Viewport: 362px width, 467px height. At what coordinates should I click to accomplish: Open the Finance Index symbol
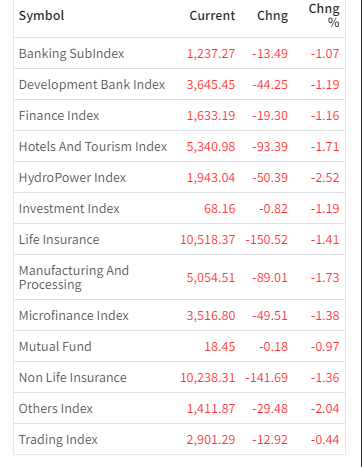pos(59,116)
